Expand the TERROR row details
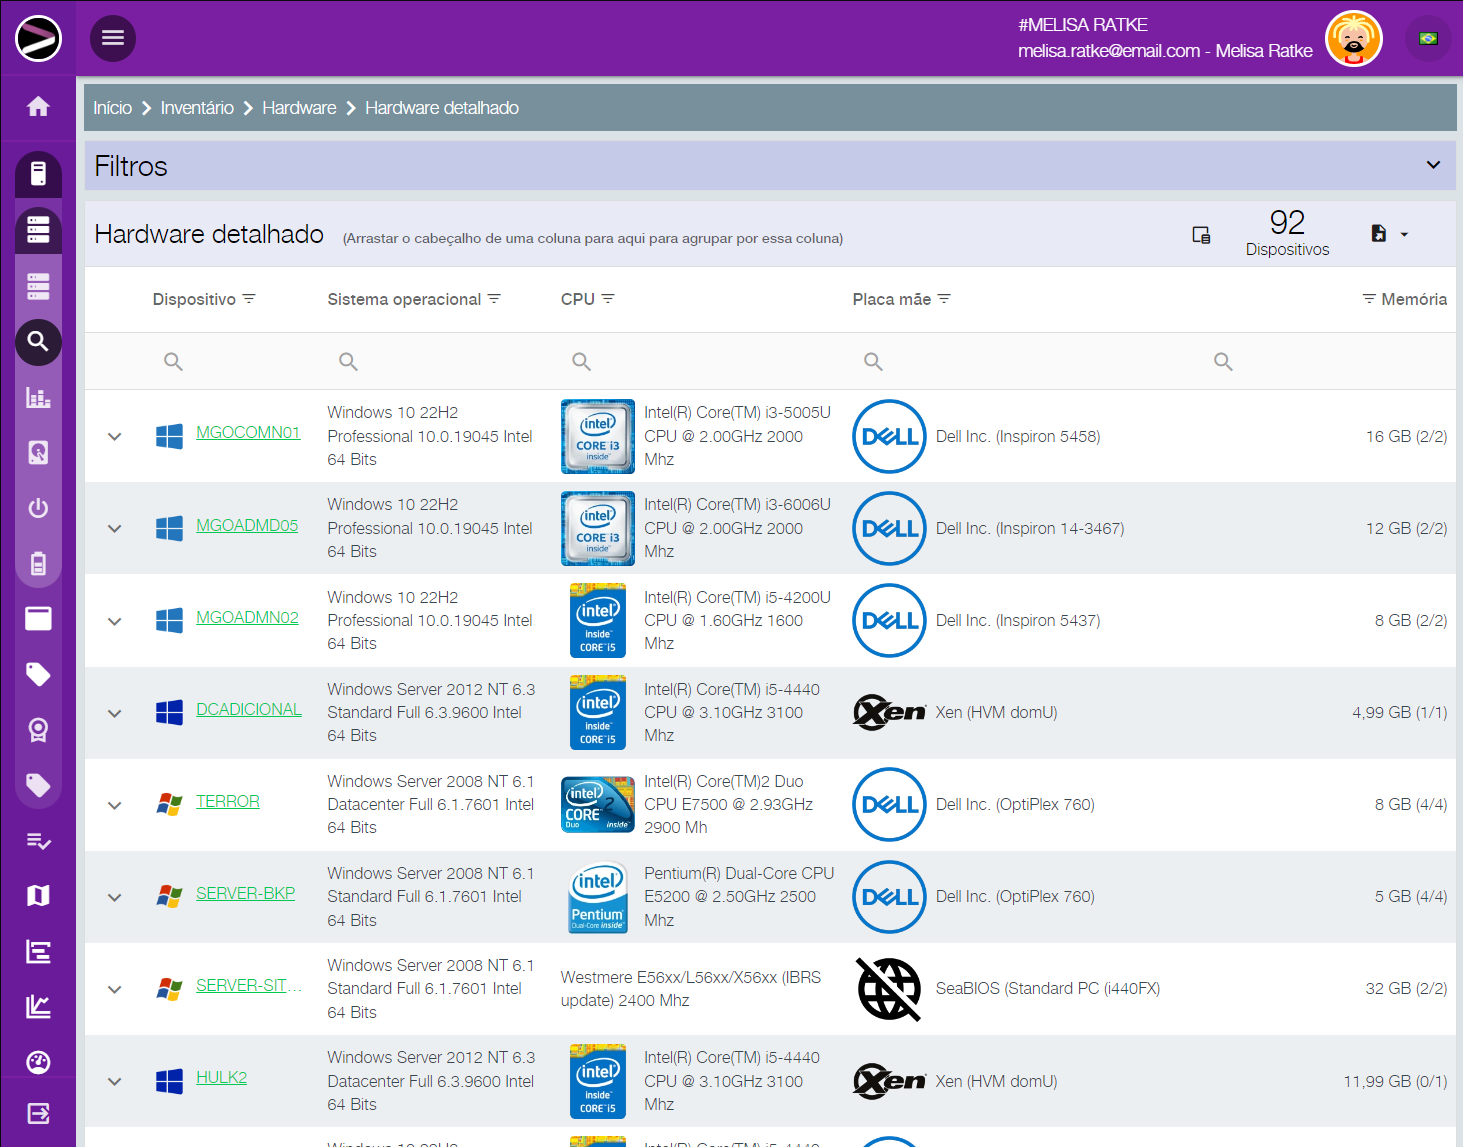The width and height of the screenshot is (1463, 1147). (x=115, y=805)
